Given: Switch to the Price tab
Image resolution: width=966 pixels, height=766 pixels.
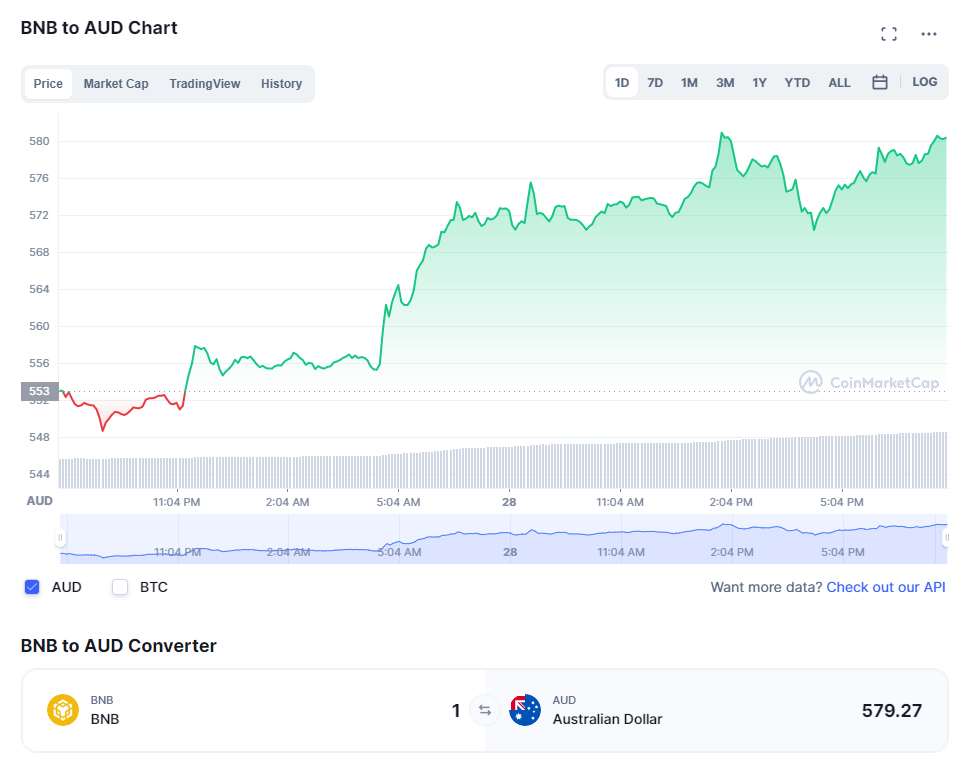Looking at the screenshot, I should pyautogui.click(x=48, y=84).
